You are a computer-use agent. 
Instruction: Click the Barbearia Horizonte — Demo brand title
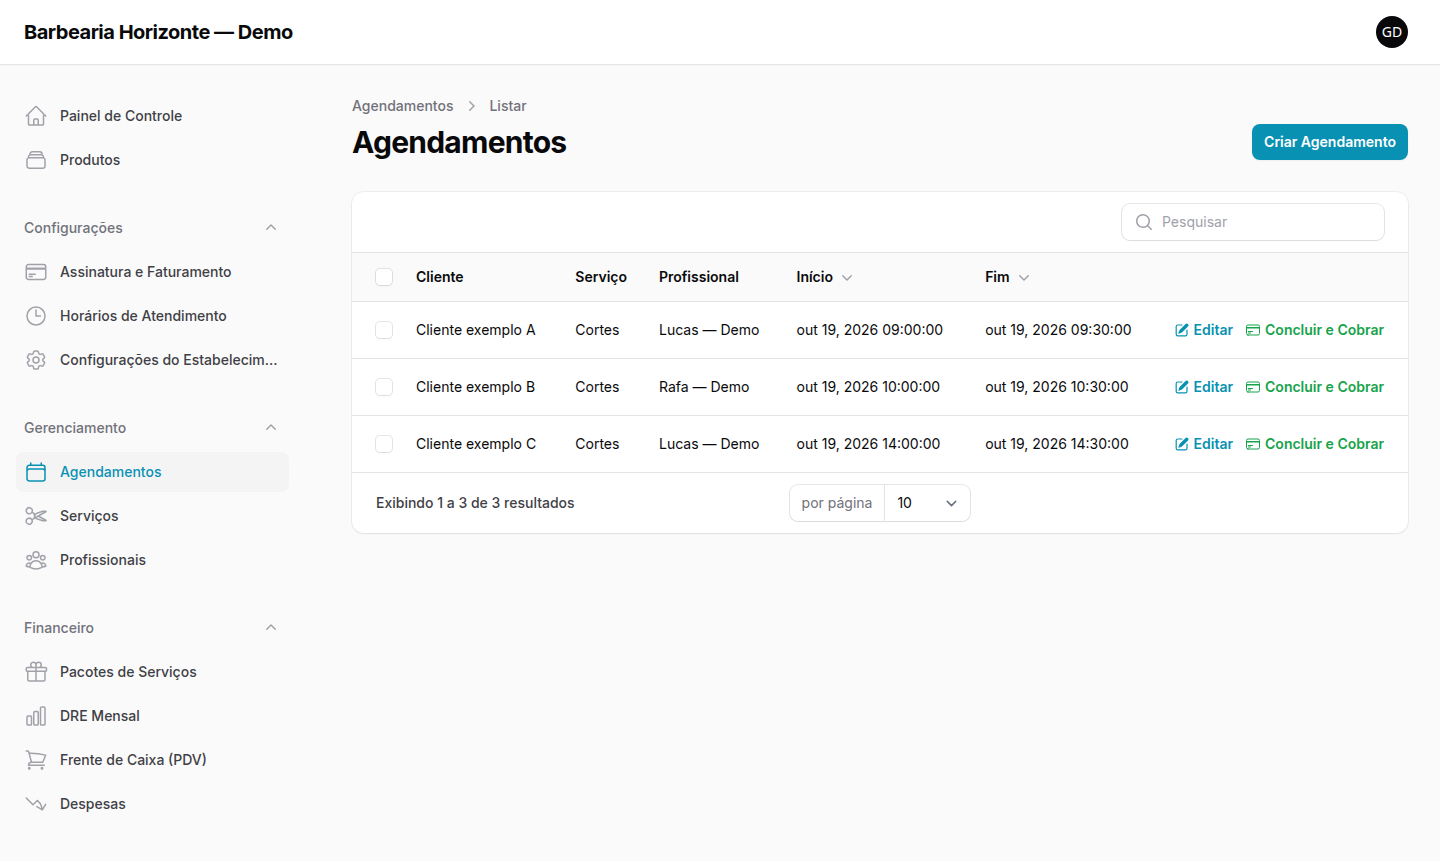point(158,32)
